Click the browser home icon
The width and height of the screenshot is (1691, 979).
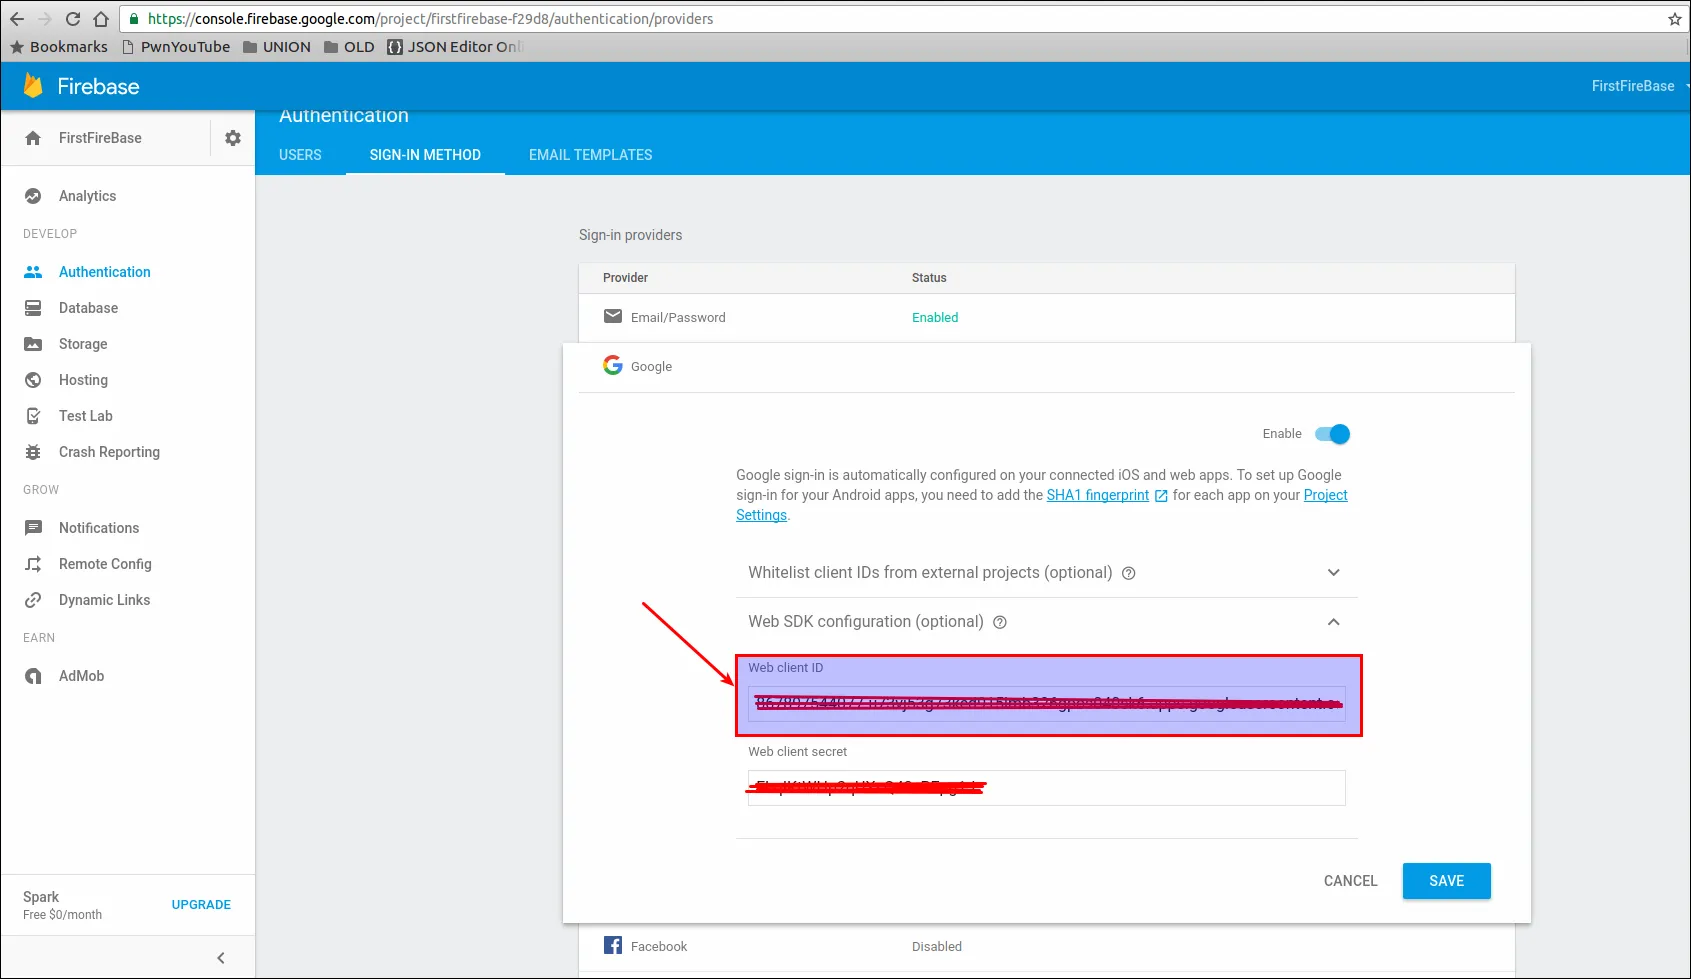(101, 19)
